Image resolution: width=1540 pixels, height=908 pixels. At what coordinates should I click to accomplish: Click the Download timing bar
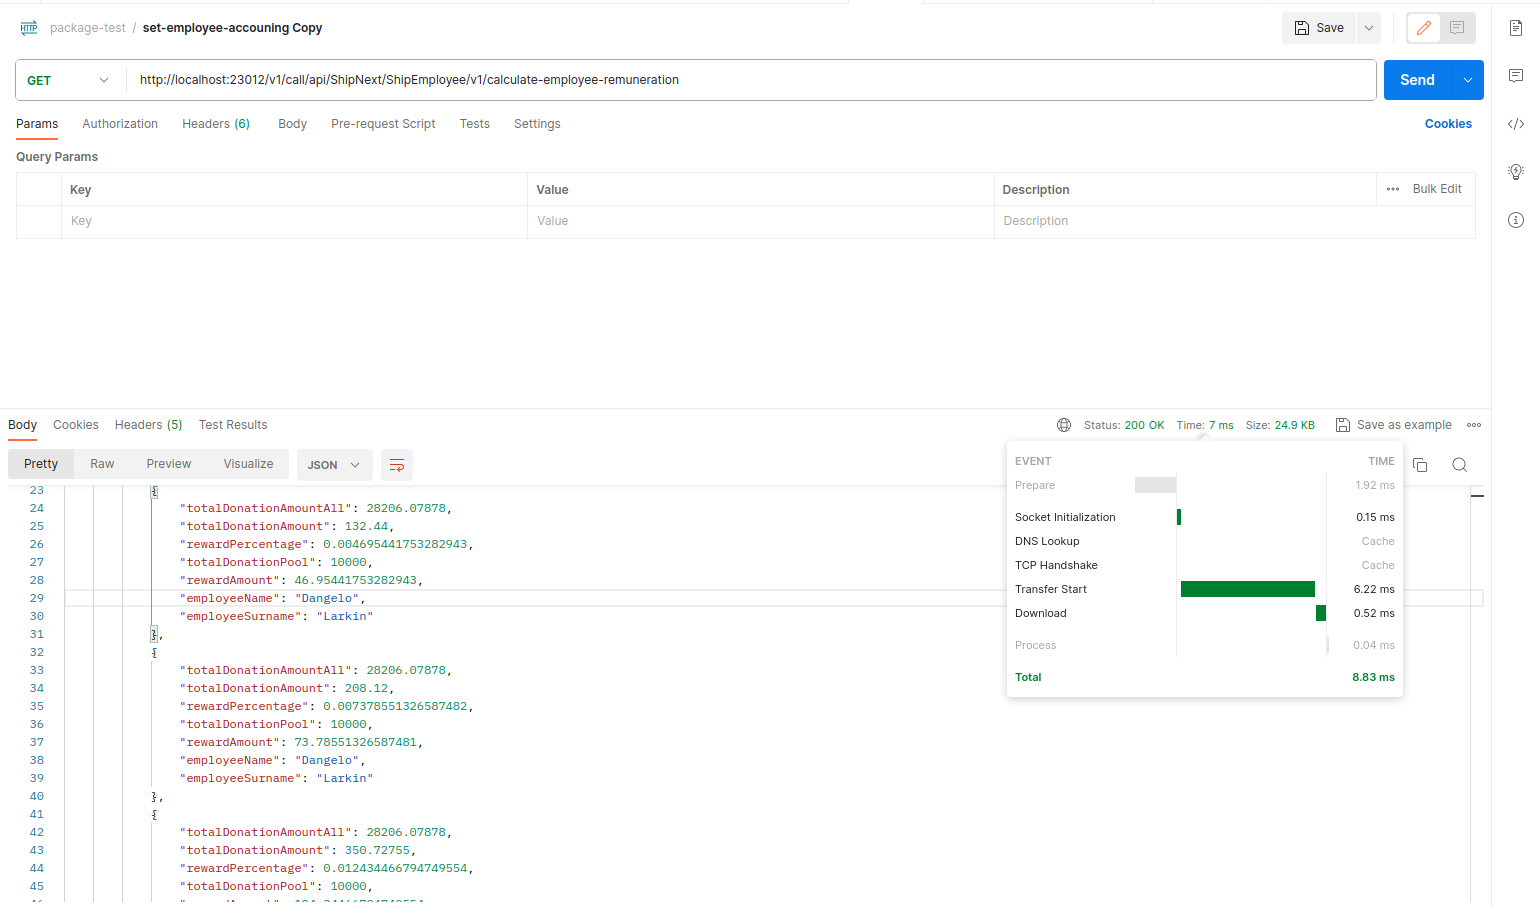[x=1321, y=613]
